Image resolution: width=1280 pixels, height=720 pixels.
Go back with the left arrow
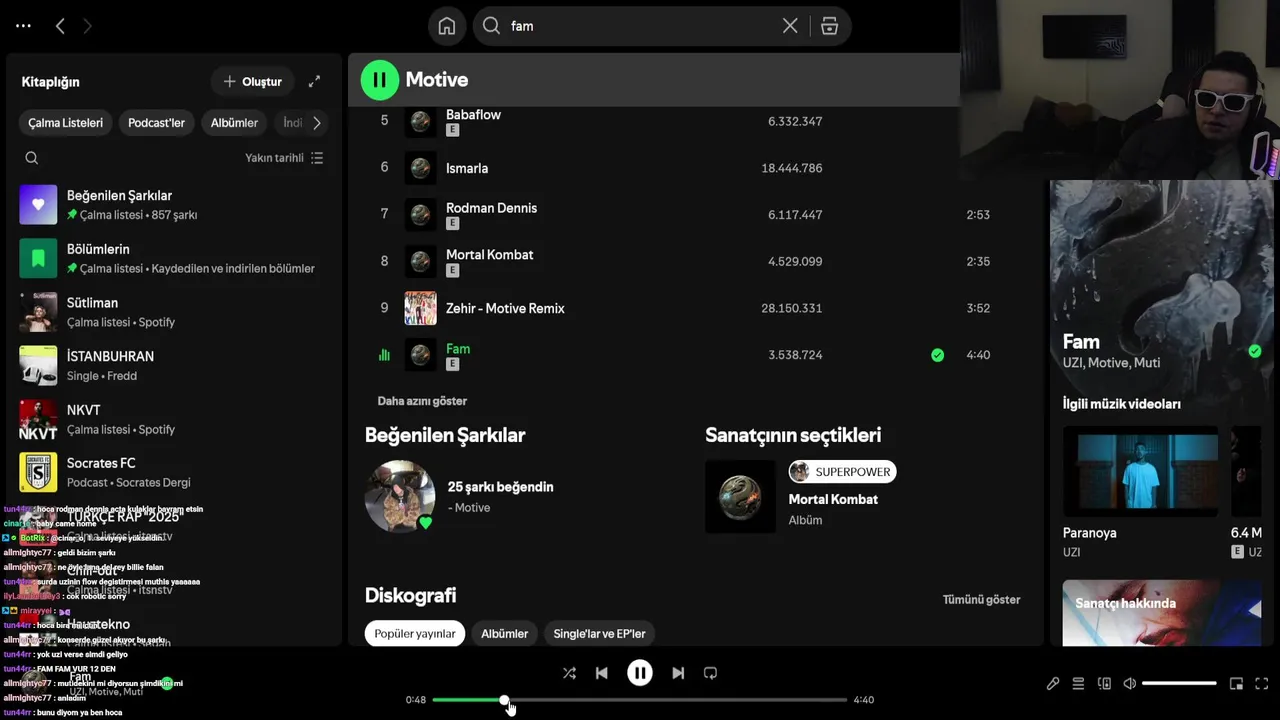pos(60,26)
